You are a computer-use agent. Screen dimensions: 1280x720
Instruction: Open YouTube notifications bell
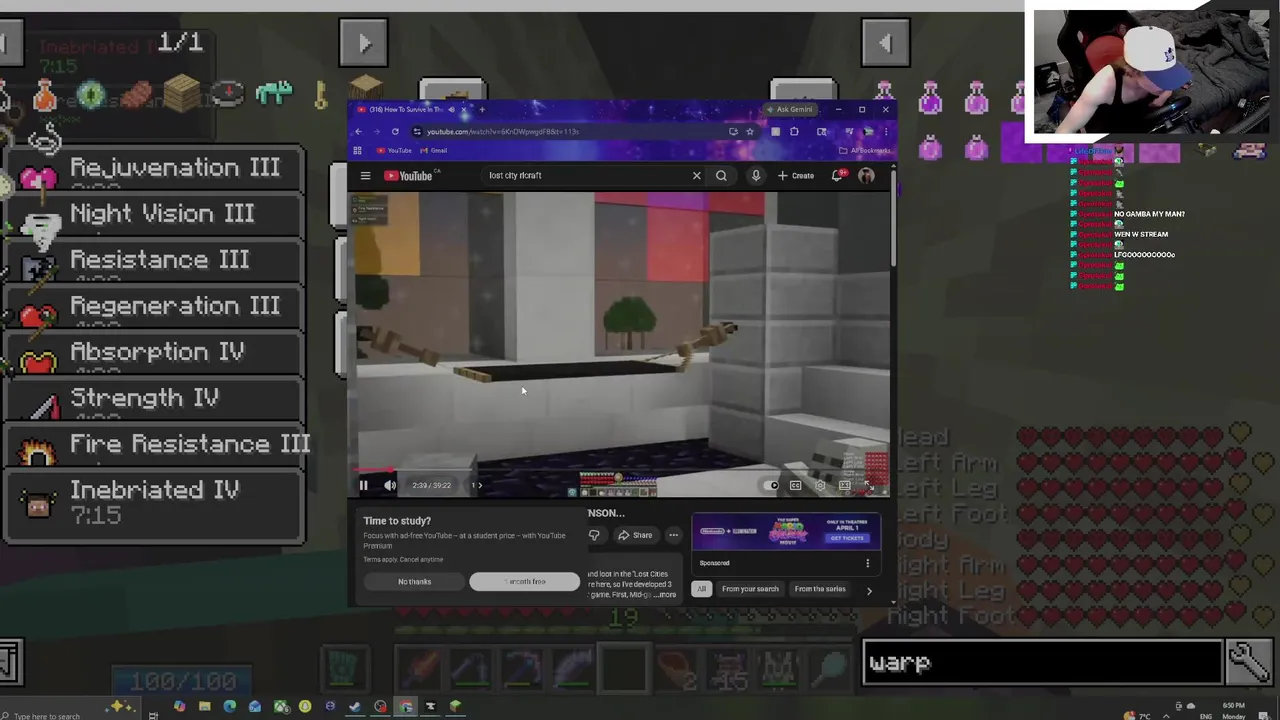click(838, 176)
